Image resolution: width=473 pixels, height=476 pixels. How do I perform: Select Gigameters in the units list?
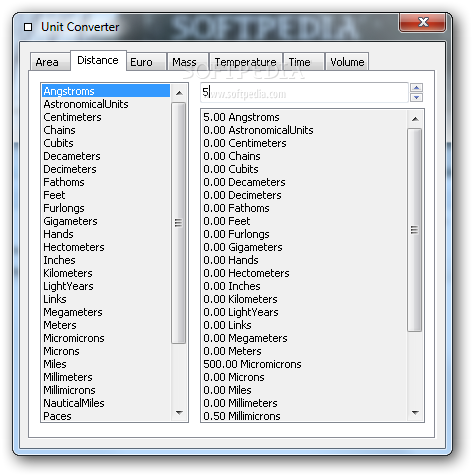106,221
